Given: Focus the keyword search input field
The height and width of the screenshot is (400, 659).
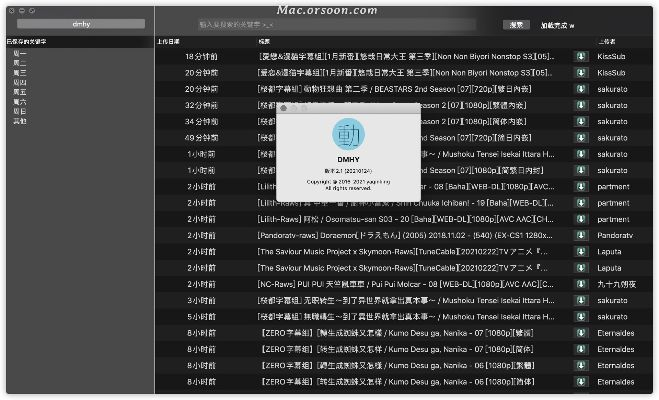Looking at the screenshot, I should pyautogui.click(x=336, y=25).
